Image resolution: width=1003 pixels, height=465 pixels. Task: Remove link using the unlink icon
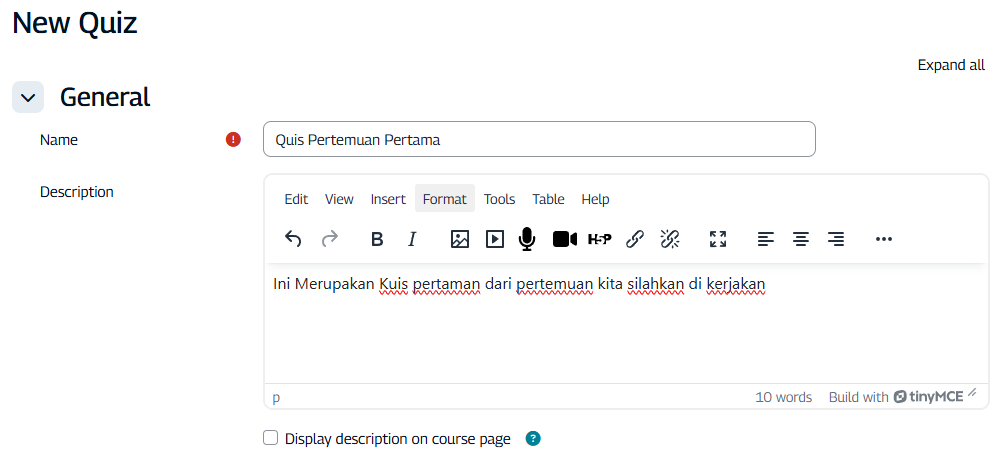670,239
